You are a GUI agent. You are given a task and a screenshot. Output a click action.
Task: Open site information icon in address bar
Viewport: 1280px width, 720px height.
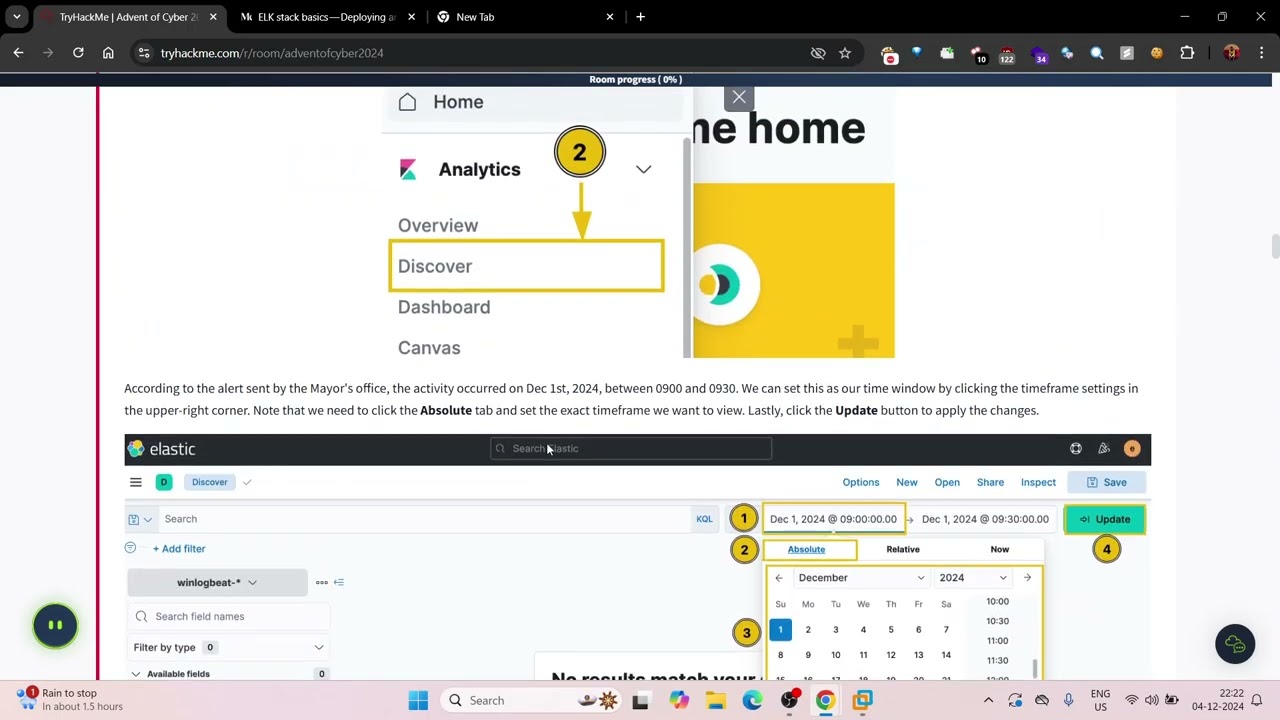(143, 53)
